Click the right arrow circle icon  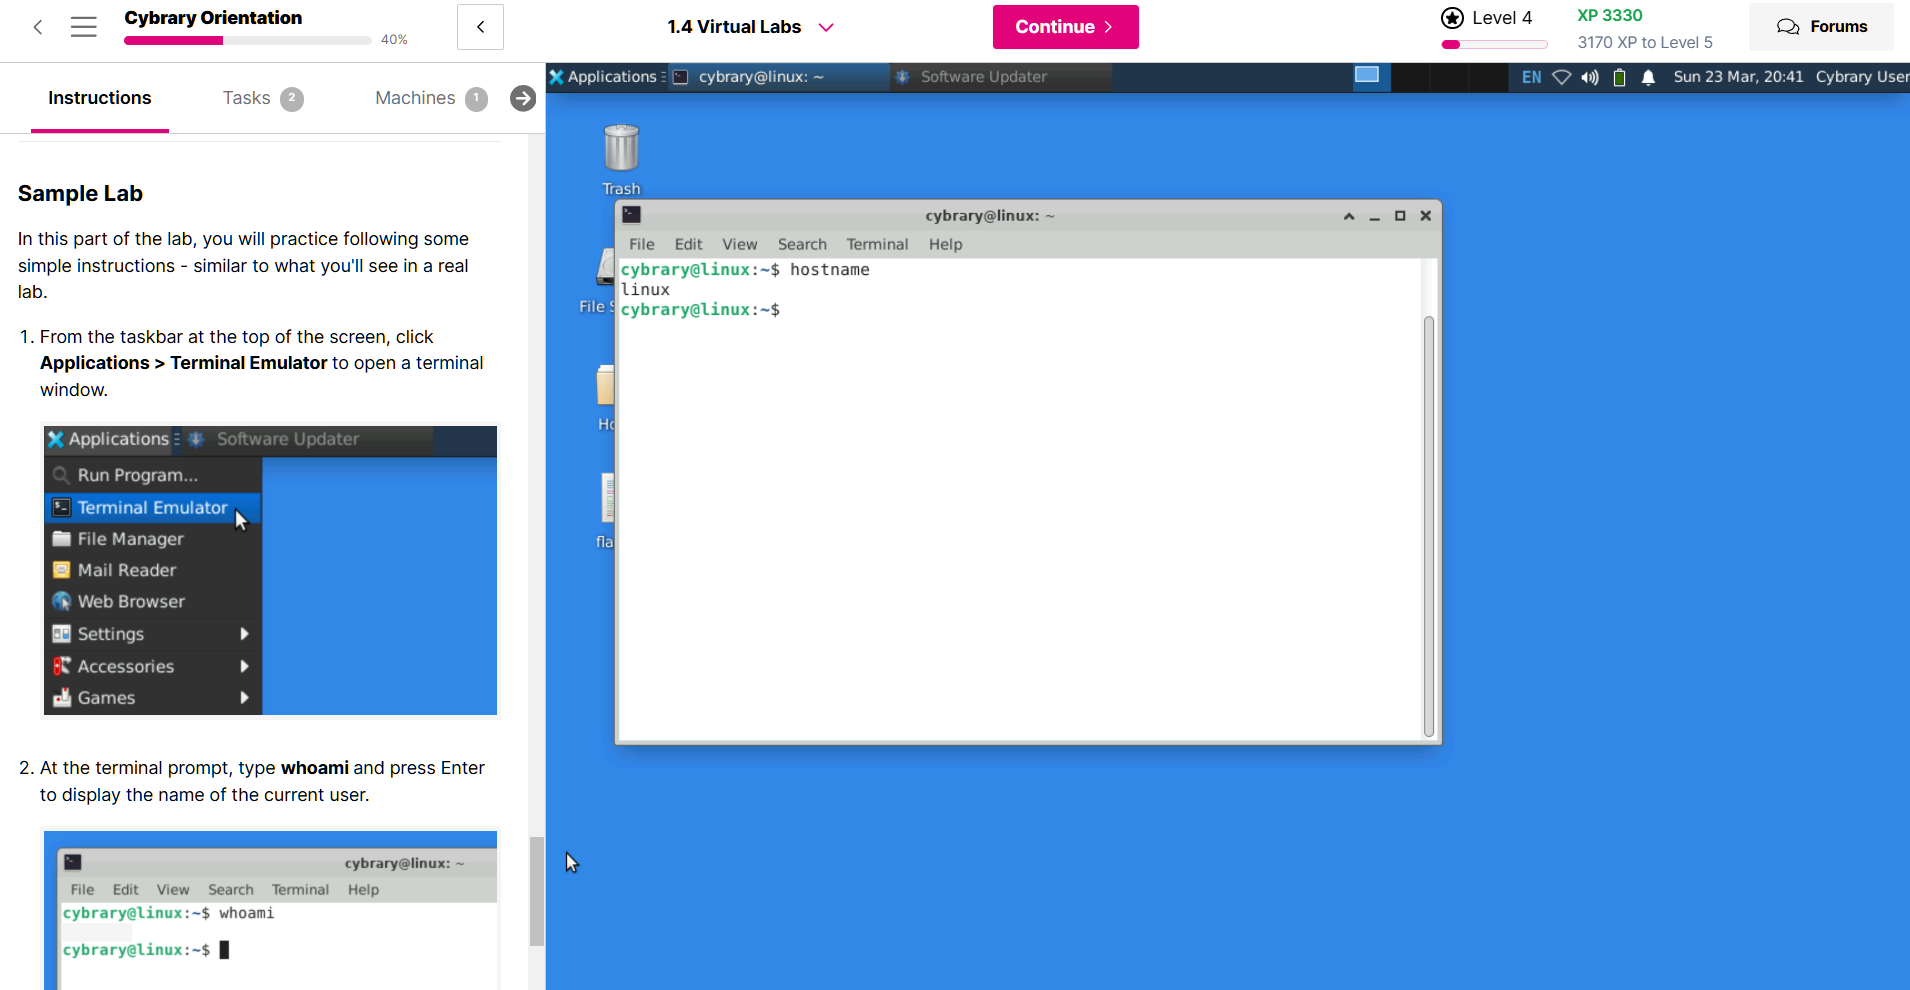(522, 98)
